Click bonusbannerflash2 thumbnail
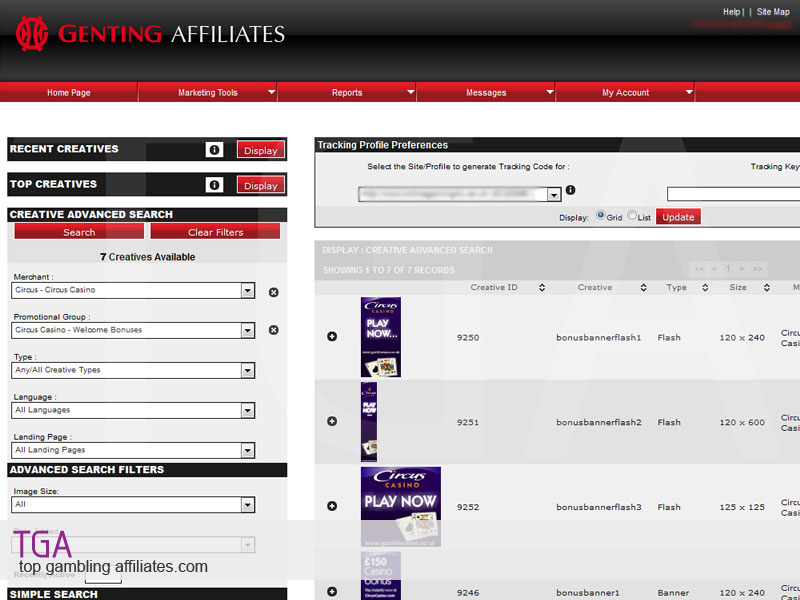The image size is (800, 600). tap(369, 422)
